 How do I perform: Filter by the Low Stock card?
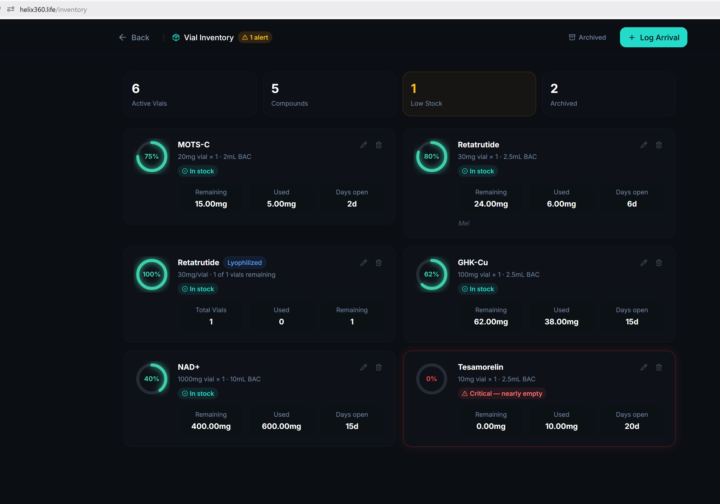tap(469, 94)
